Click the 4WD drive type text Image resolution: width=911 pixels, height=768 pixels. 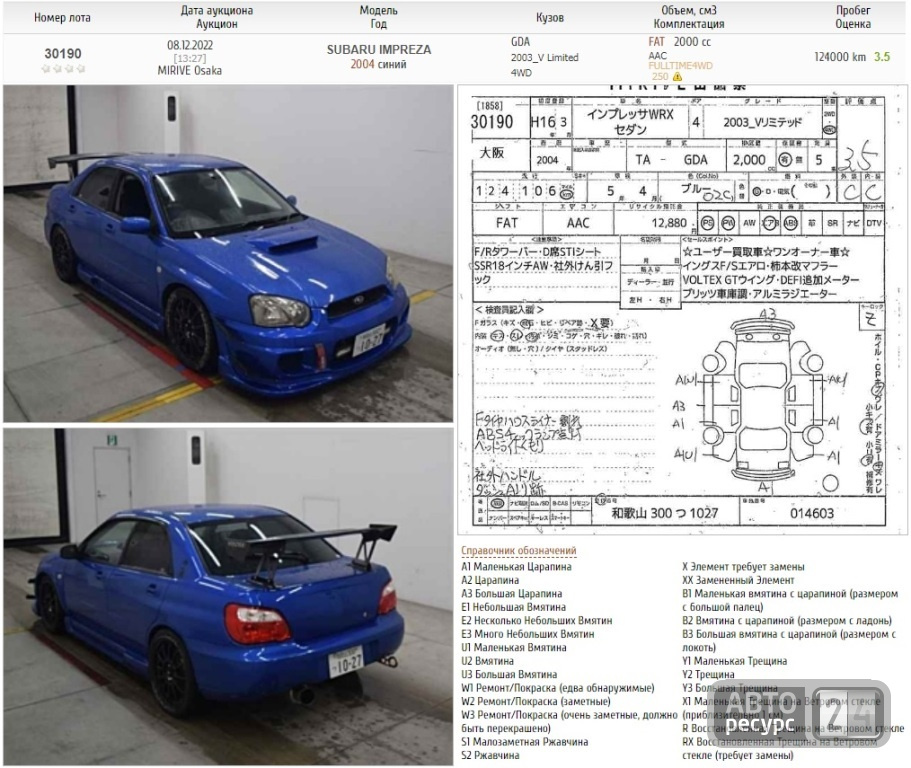[x=521, y=73]
